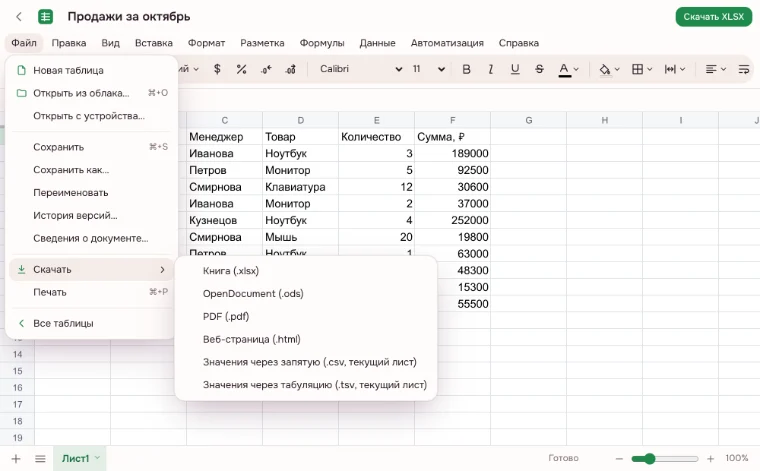
Task: Apply percent format icon
Action: pos(241,69)
